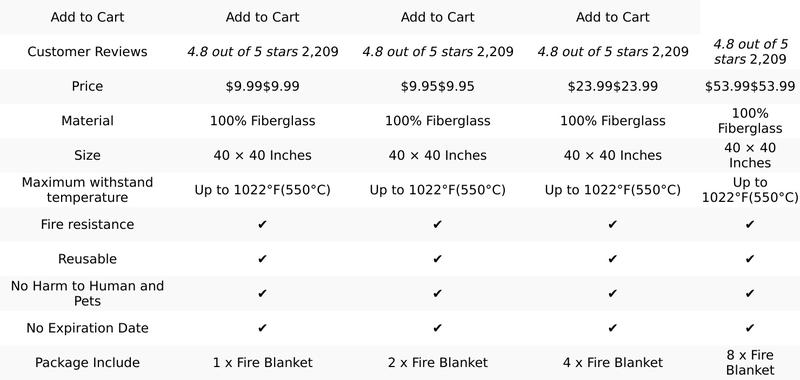Screen dimensions: 800x380
Task: Click Reusable checkmark for 2 x pack
Action: [437, 259]
